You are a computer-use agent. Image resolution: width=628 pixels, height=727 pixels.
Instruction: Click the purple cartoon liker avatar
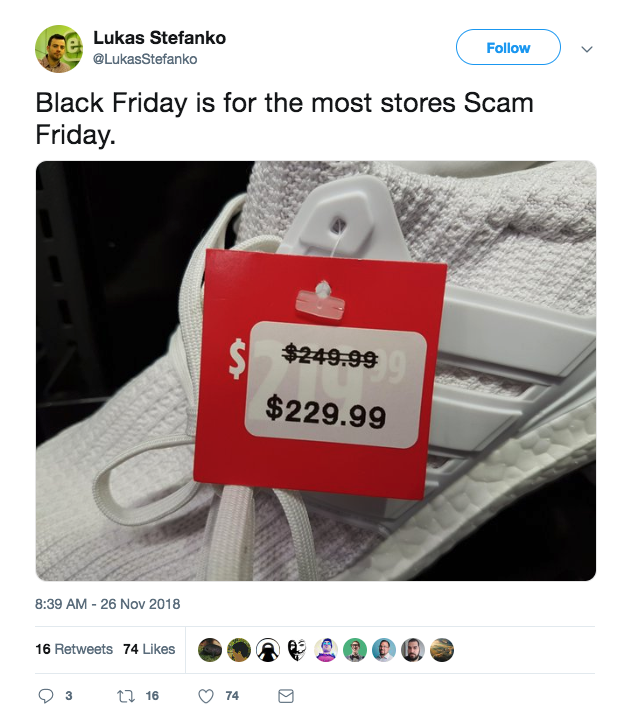pyautogui.click(x=326, y=650)
